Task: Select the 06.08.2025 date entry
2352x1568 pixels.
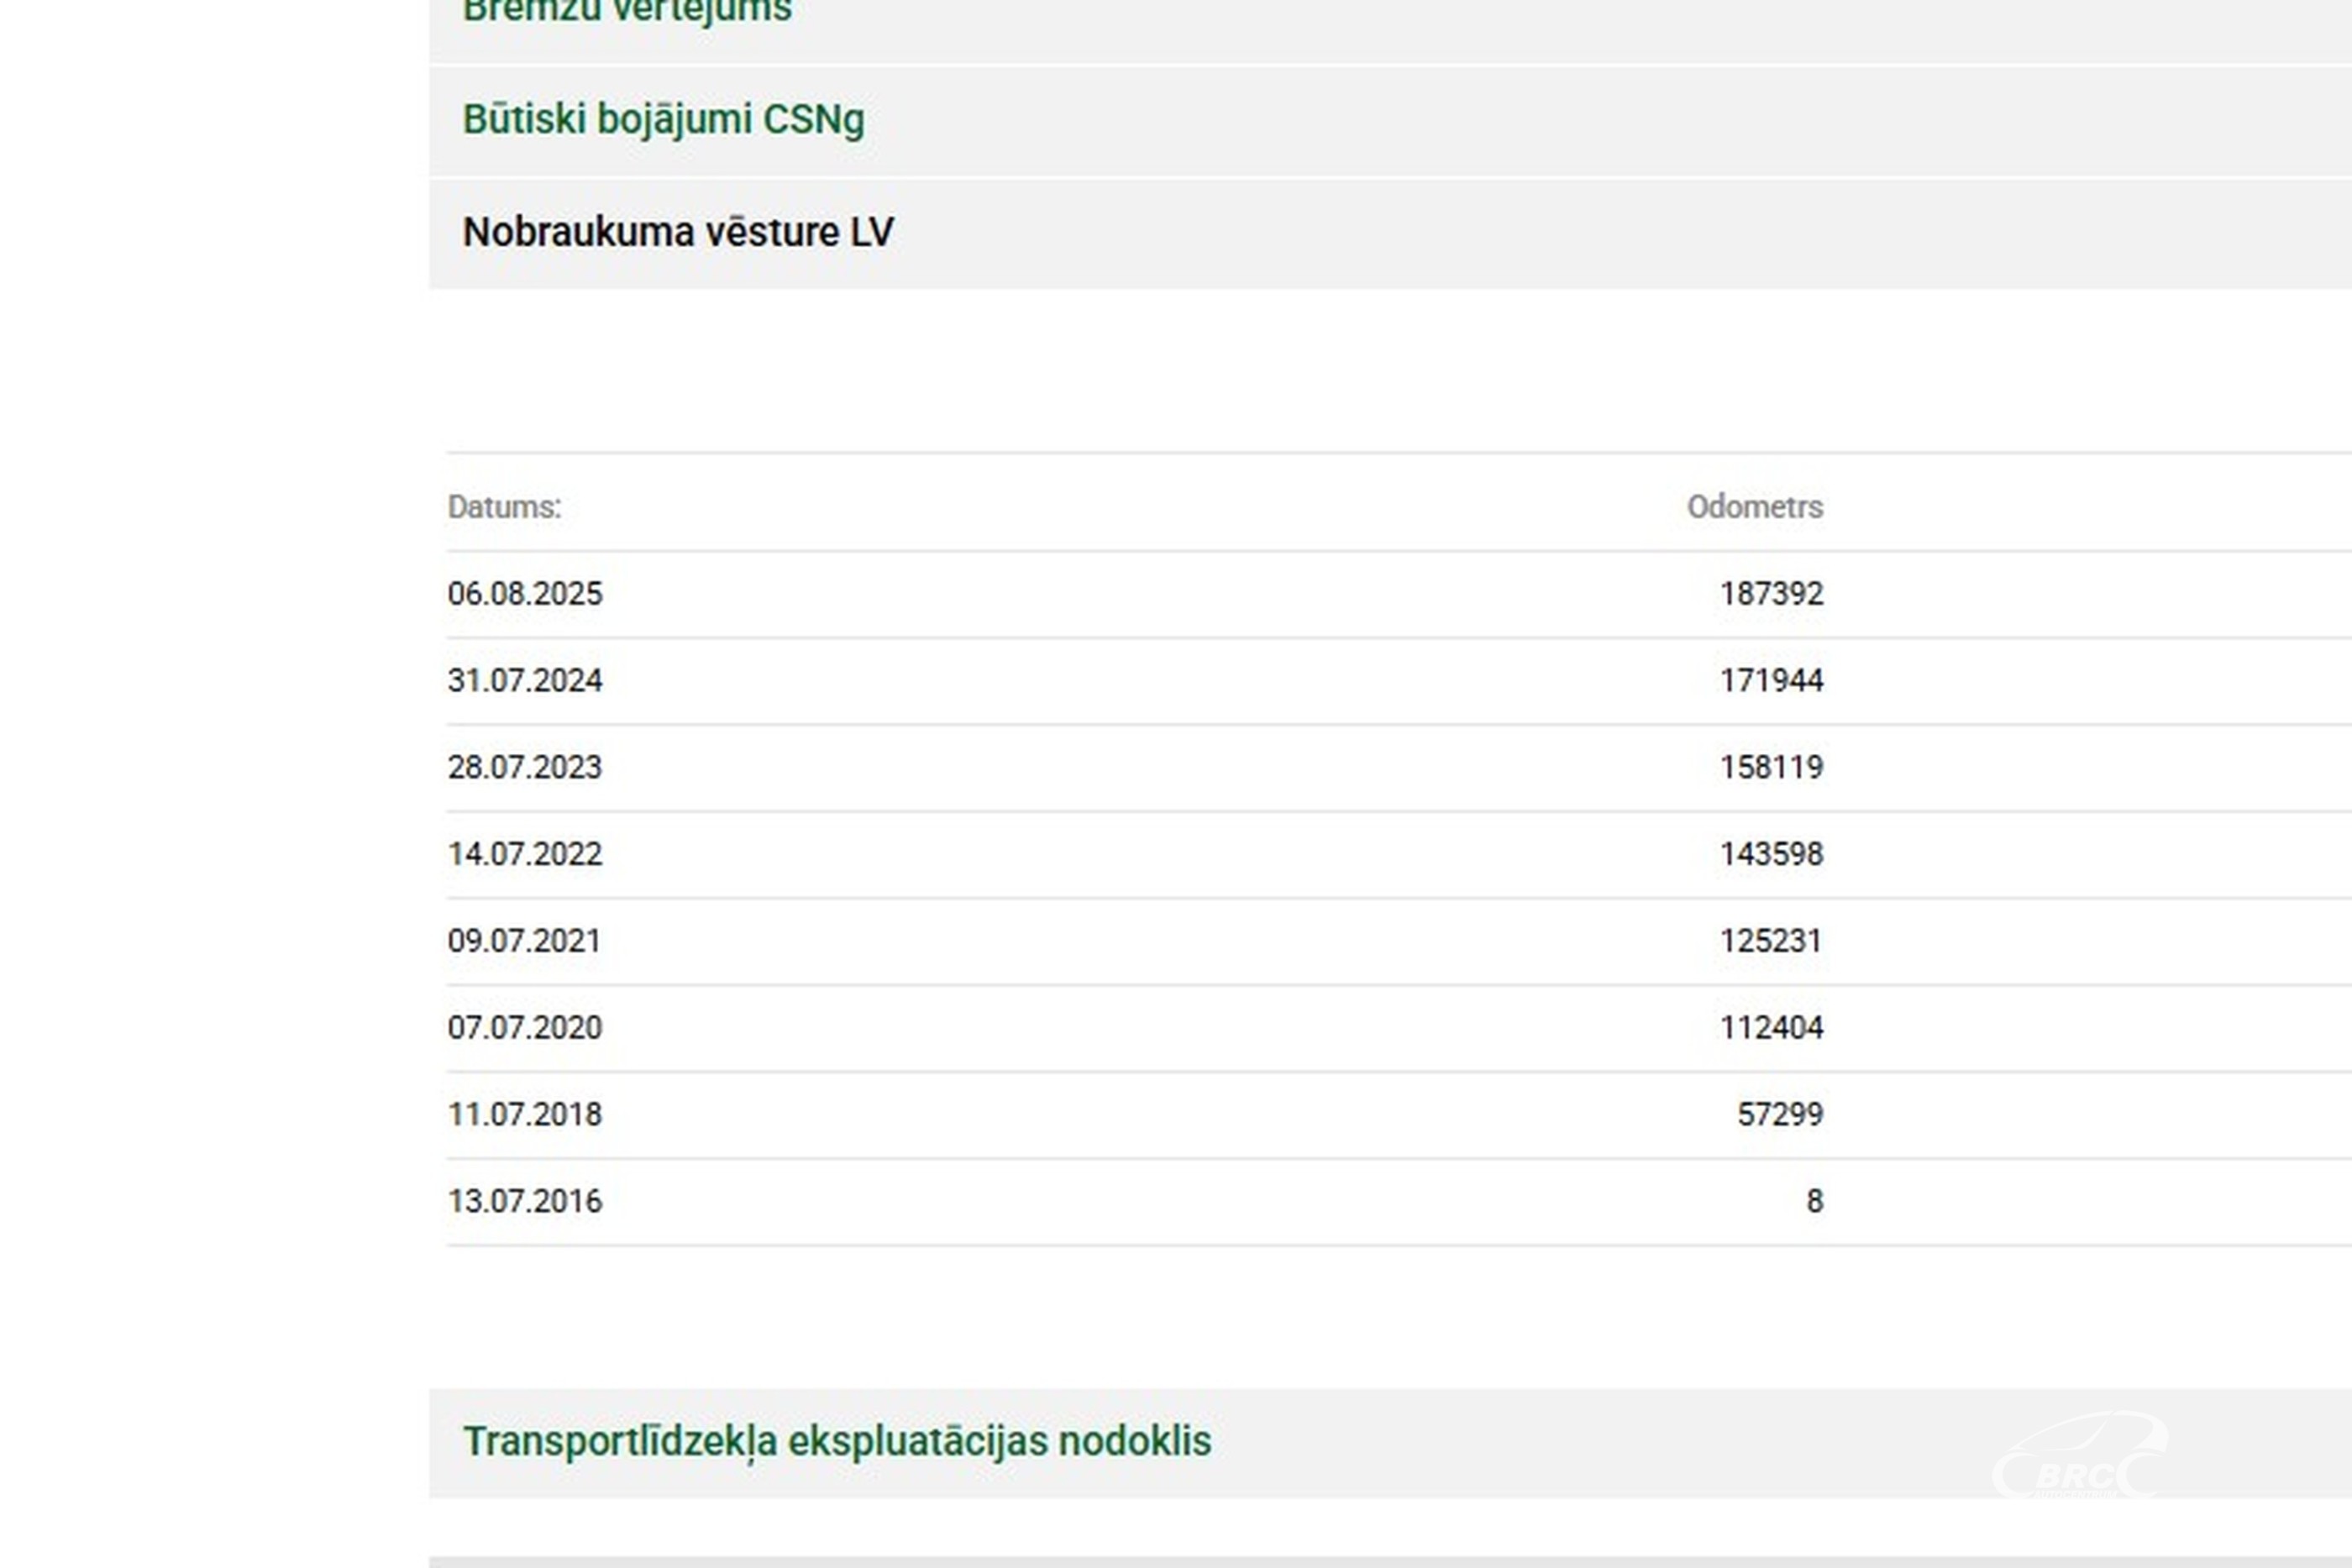Action: coord(525,594)
